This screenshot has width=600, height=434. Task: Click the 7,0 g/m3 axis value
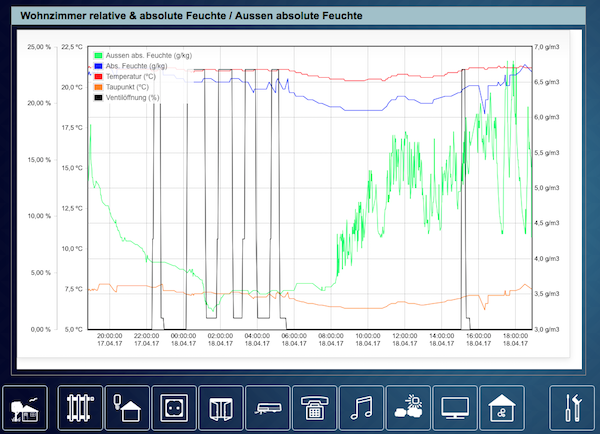[x=547, y=47]
